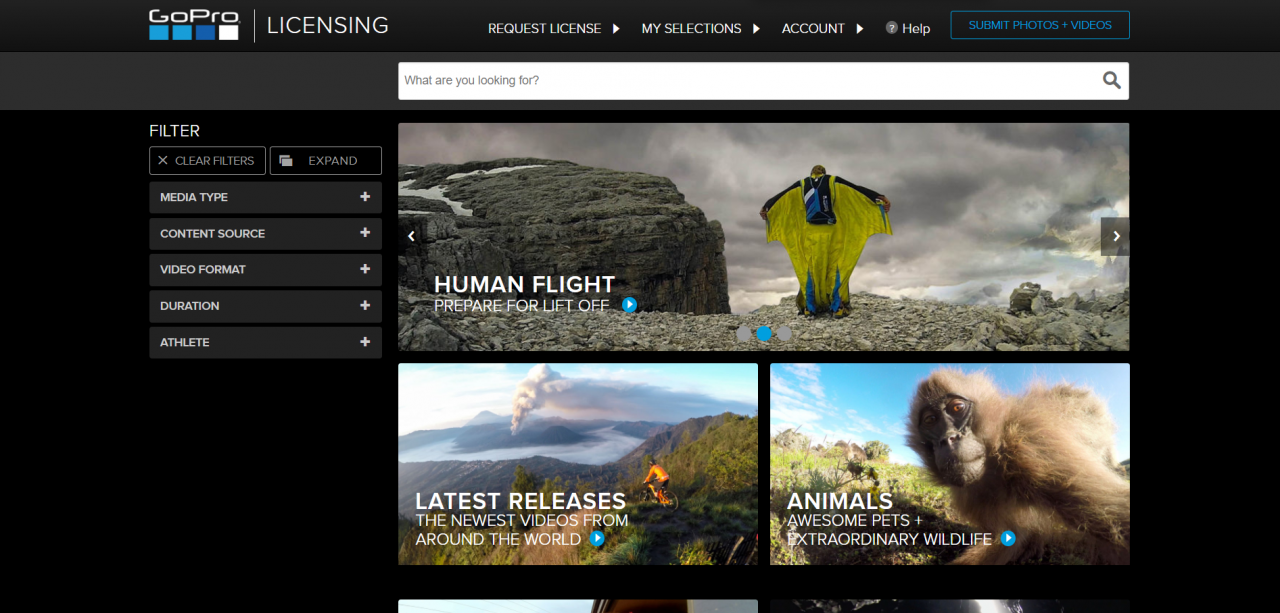Click play icon on Latest Releases tile
This screenshot has height=613, width=1280.
(x=597, y=539)
